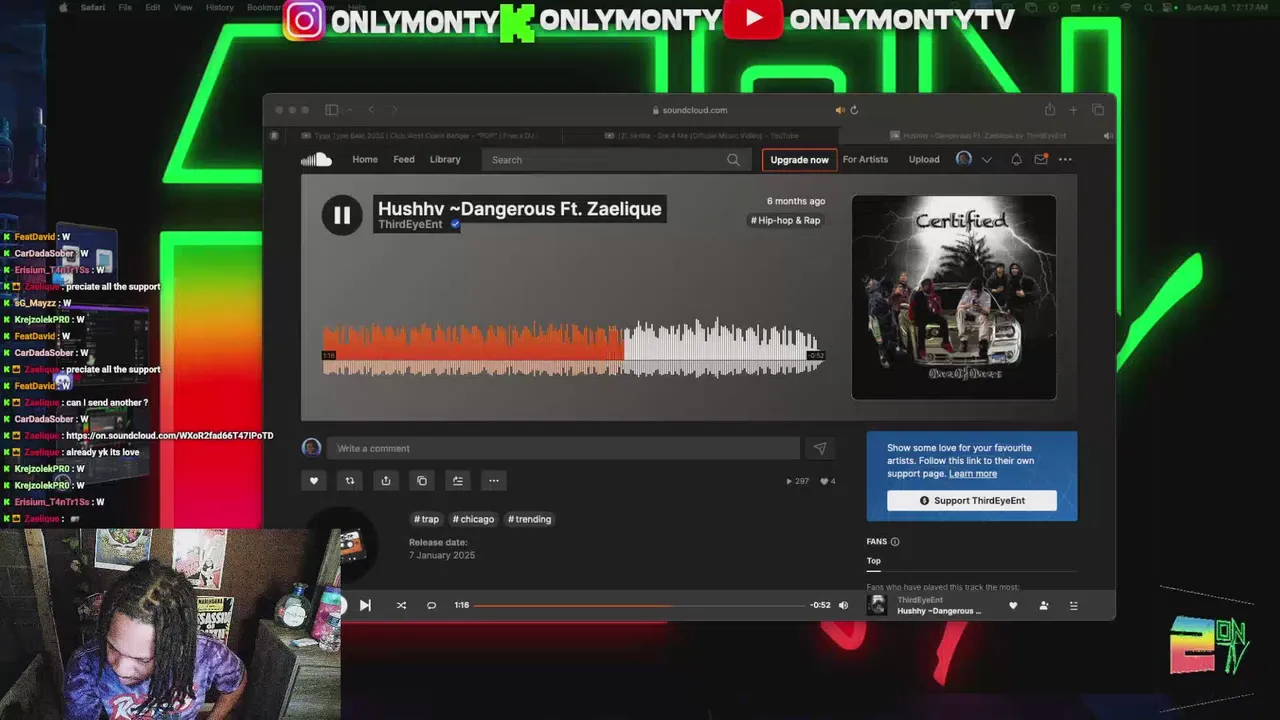Follow ThirdEyeEnt from the bottom player icon
The width and height of the screenshot is (1280, 720).
(1044, 605)
